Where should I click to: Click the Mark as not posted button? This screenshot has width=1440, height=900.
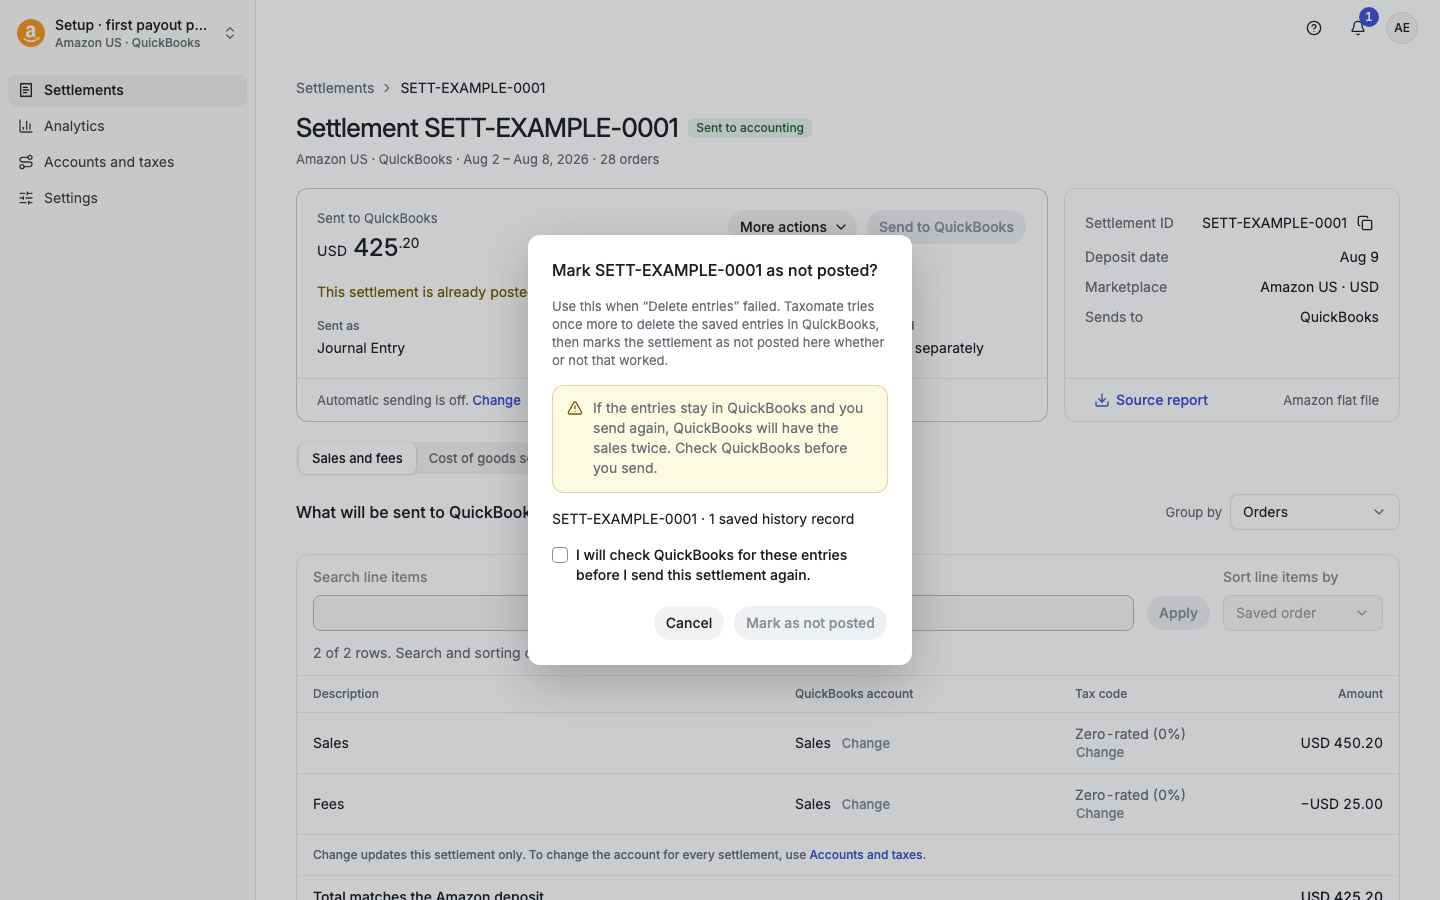click(810, 623)
